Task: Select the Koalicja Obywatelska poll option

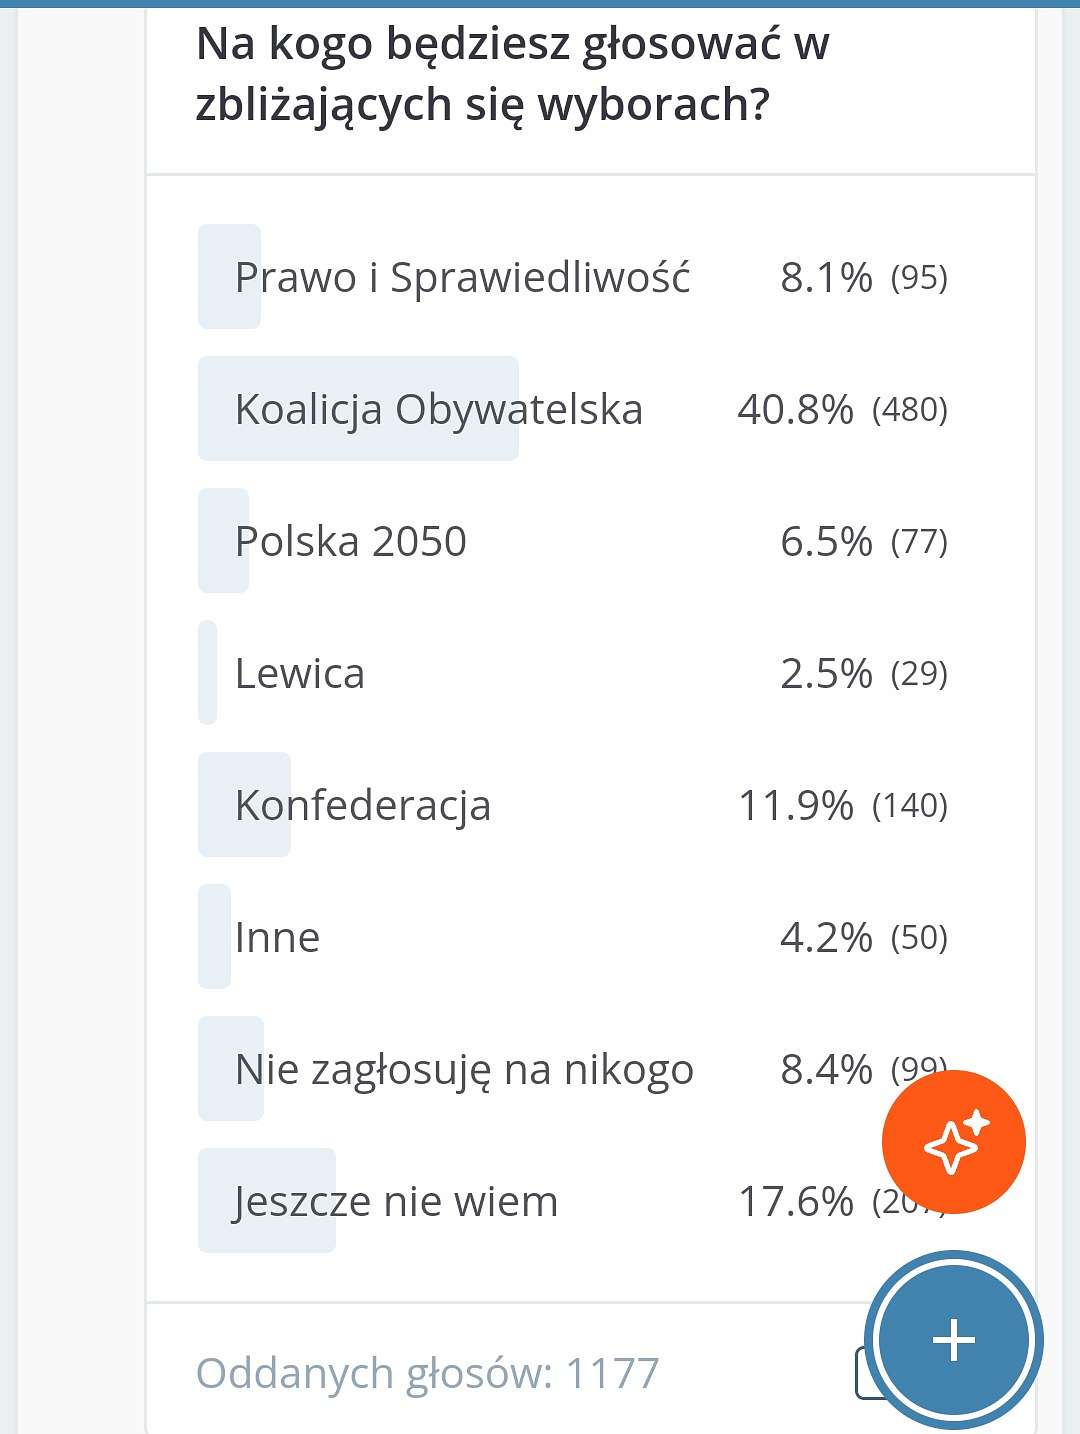Action: pos(573,409)
